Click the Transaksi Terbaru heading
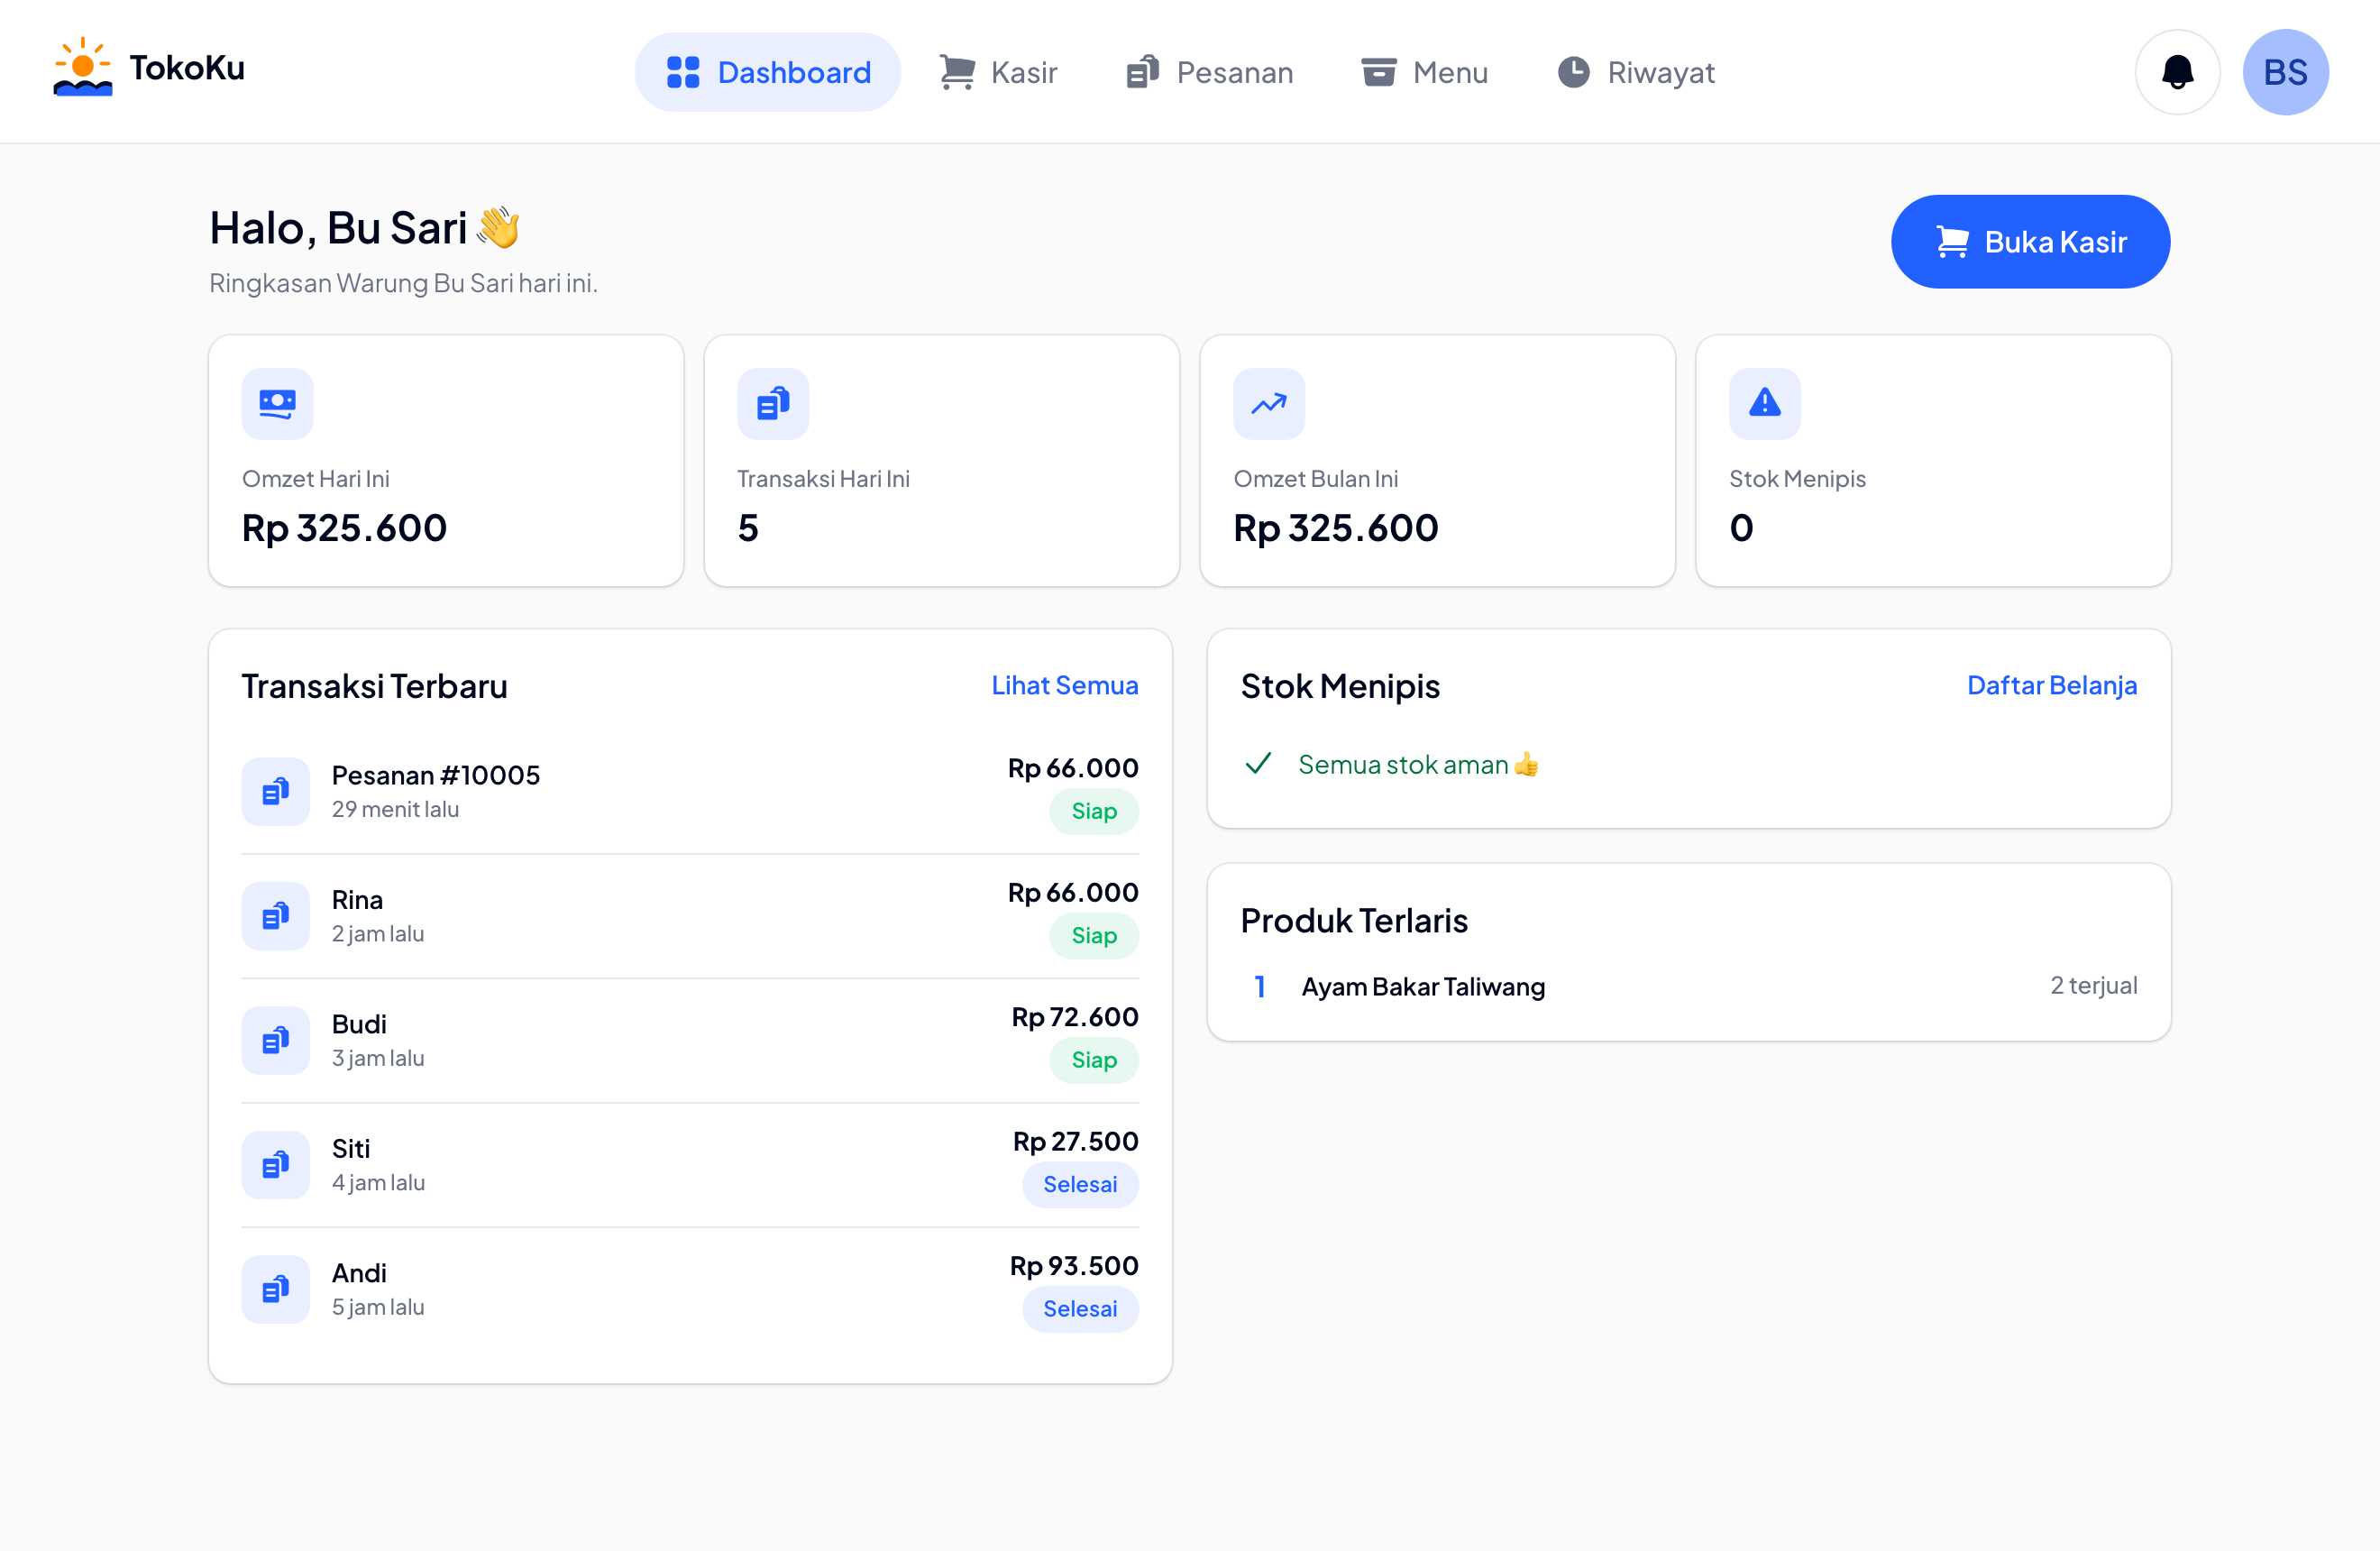2380x1551 pixels. (x=375, y=687)
